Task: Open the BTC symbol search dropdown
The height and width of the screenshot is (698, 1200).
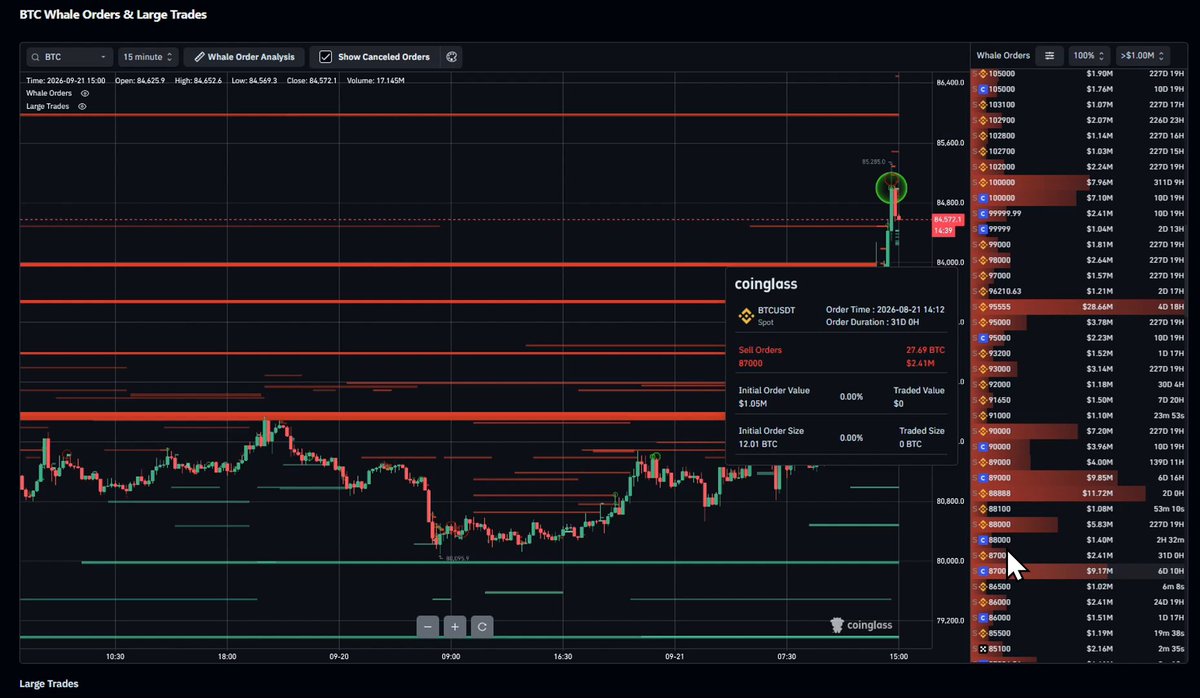Action: [69, 57]
